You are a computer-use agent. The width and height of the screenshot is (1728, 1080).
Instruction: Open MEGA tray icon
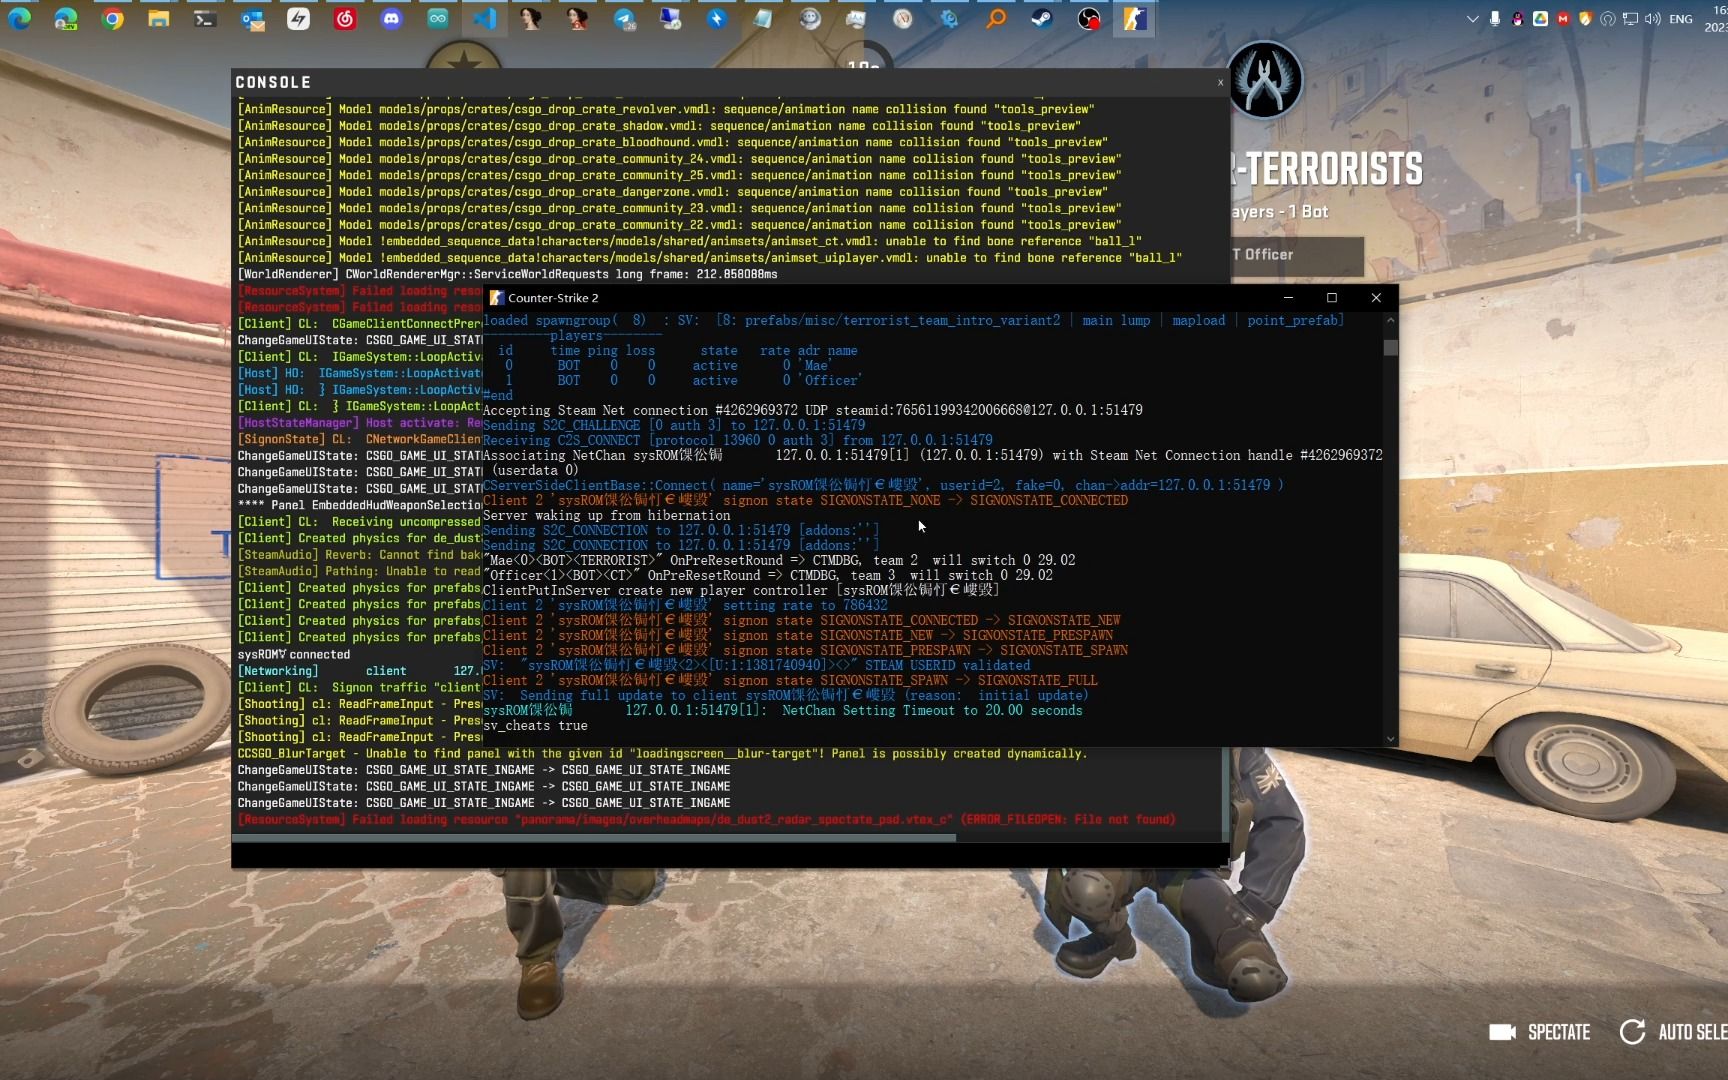coord(1563,18)
